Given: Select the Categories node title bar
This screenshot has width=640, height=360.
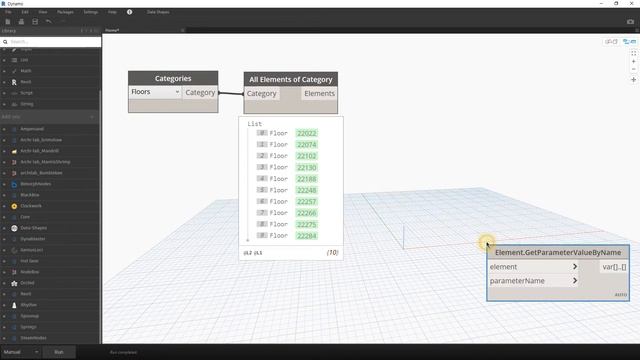Looking at the screenshot, I should tap(173, 78).
